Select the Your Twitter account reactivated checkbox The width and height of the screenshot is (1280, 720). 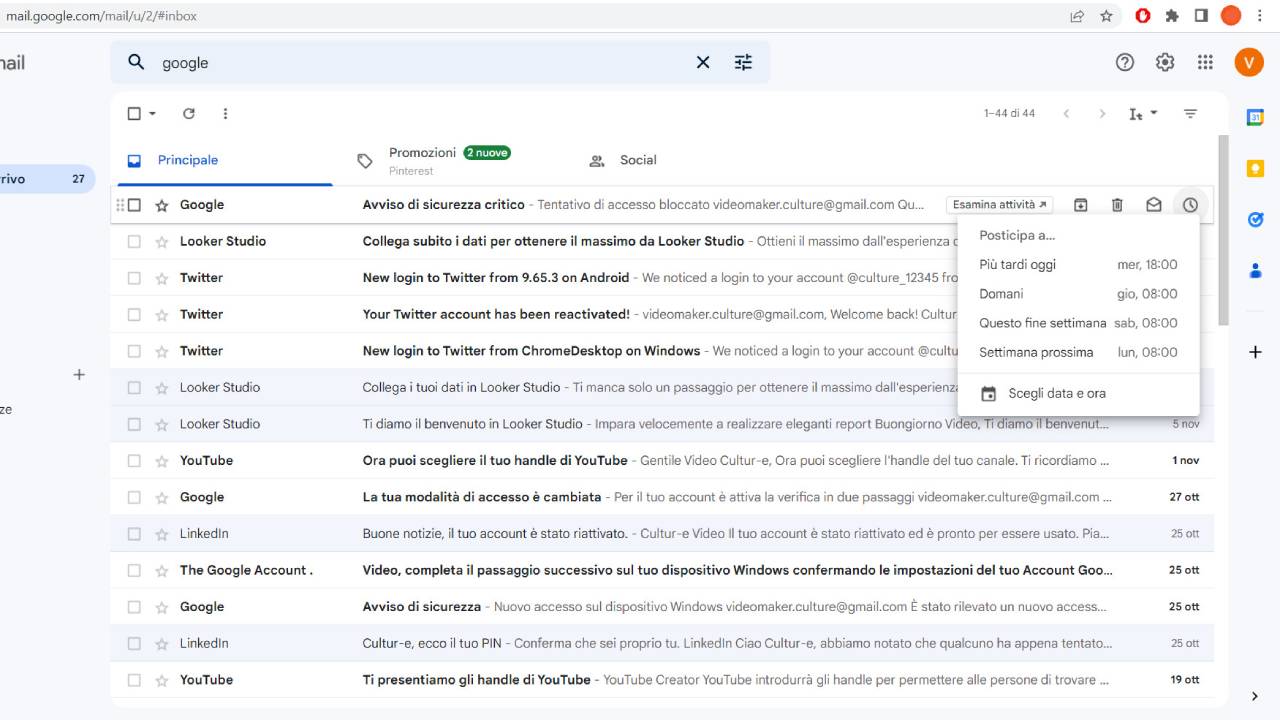[134, 314]
